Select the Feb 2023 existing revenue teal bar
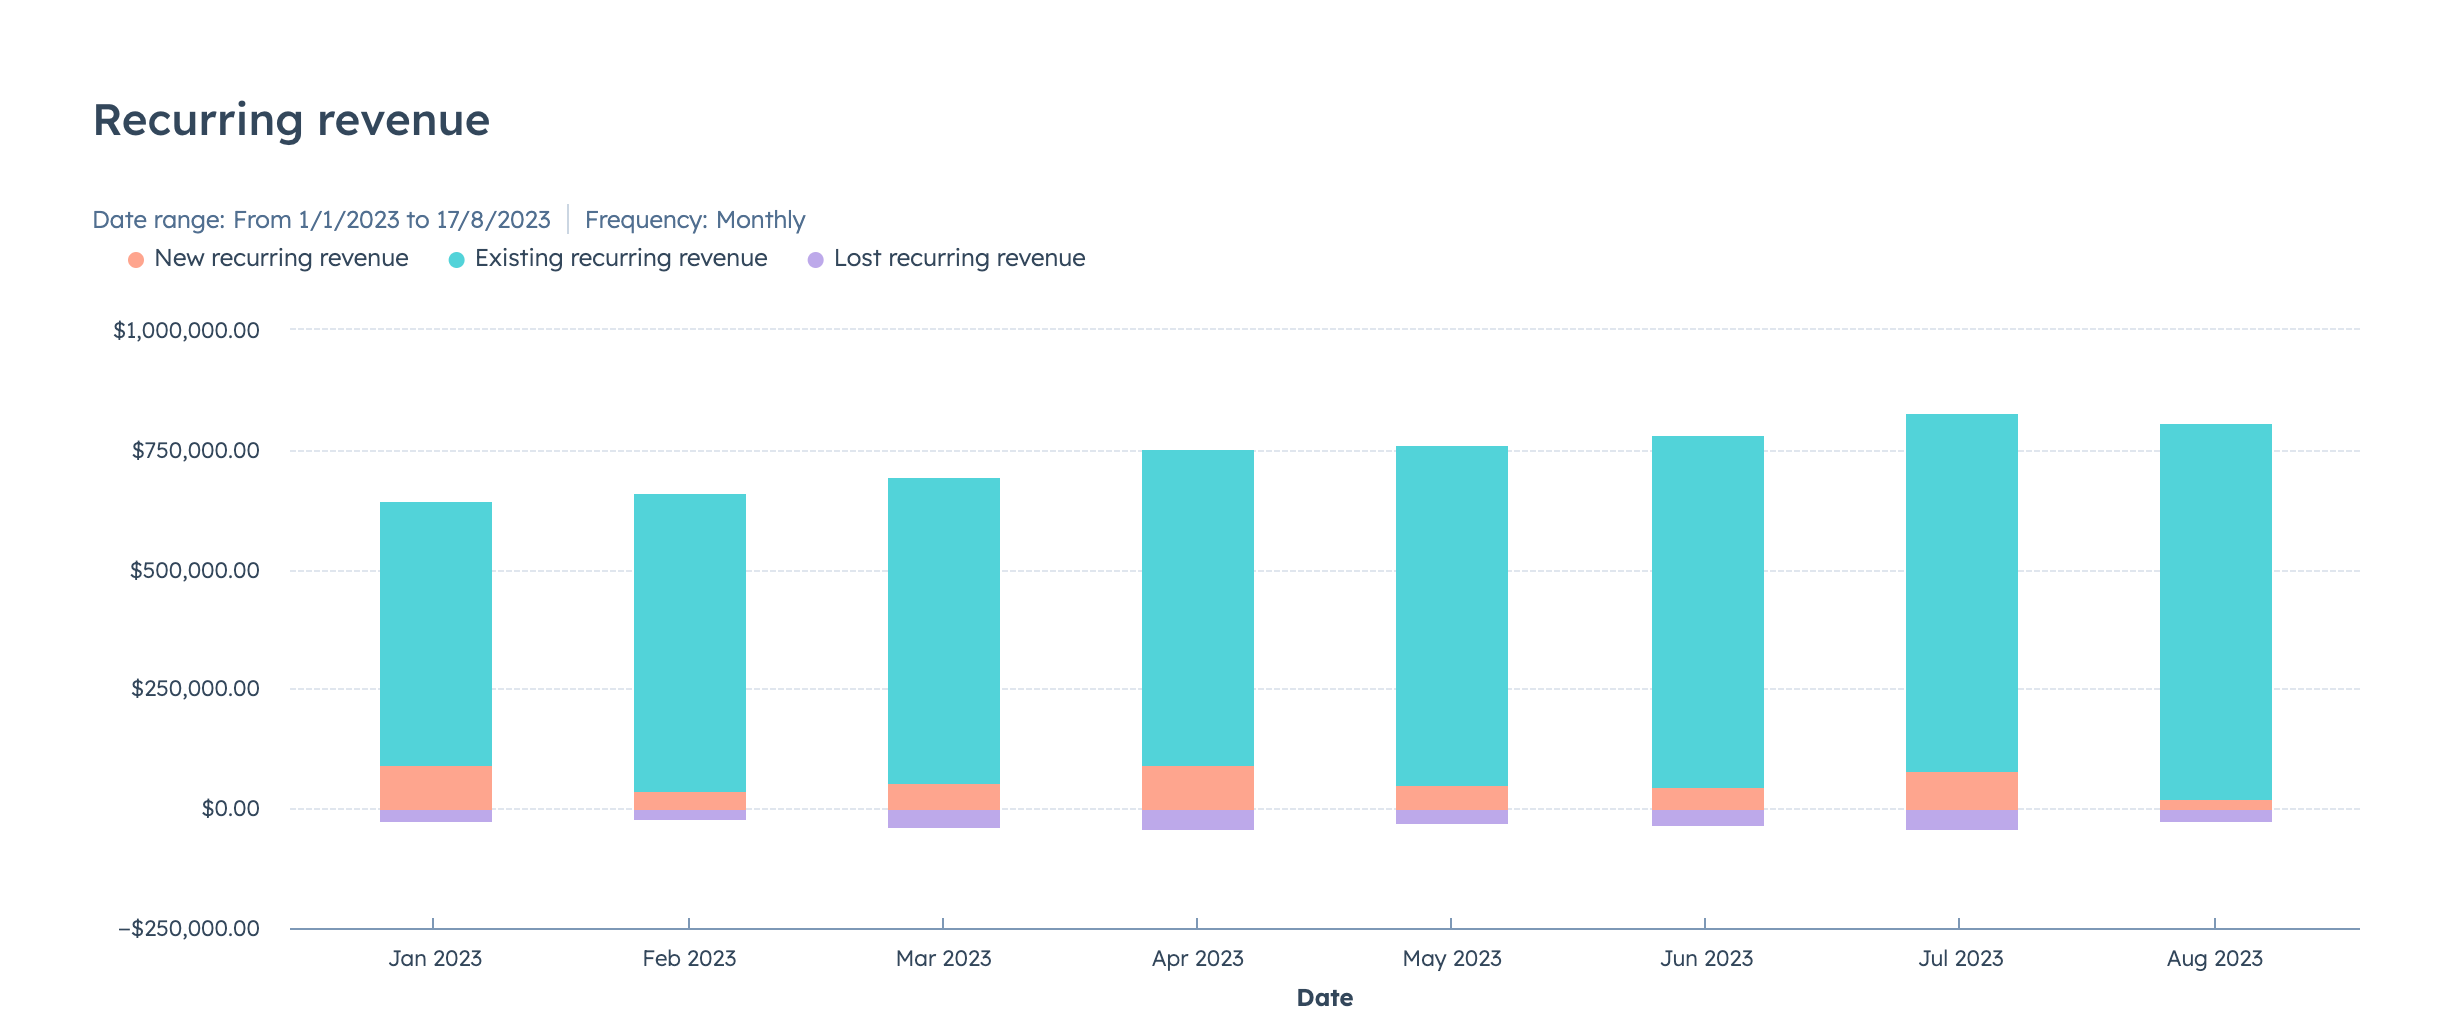Viewport: 2446px width, 1036px height. point(690,643)
